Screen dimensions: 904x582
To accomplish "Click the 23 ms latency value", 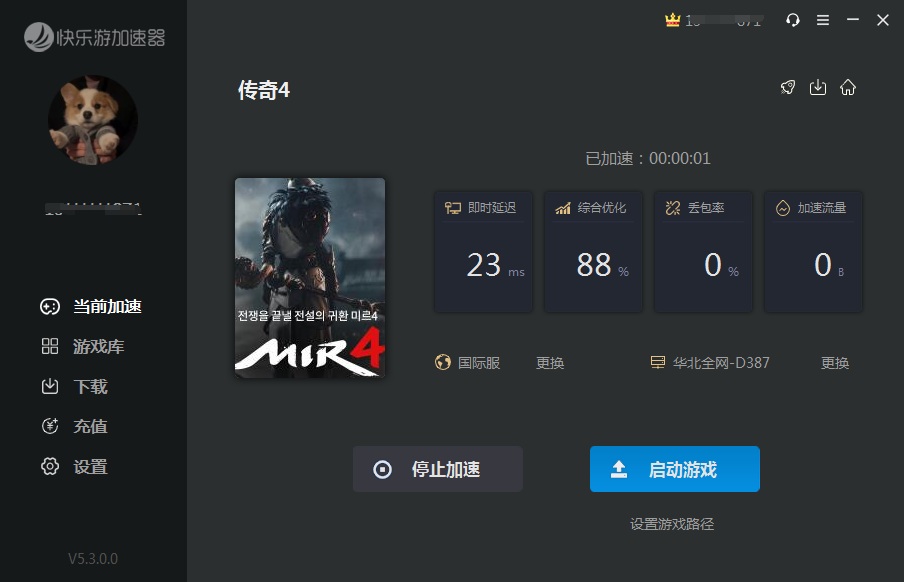I will tap(495, 265).
